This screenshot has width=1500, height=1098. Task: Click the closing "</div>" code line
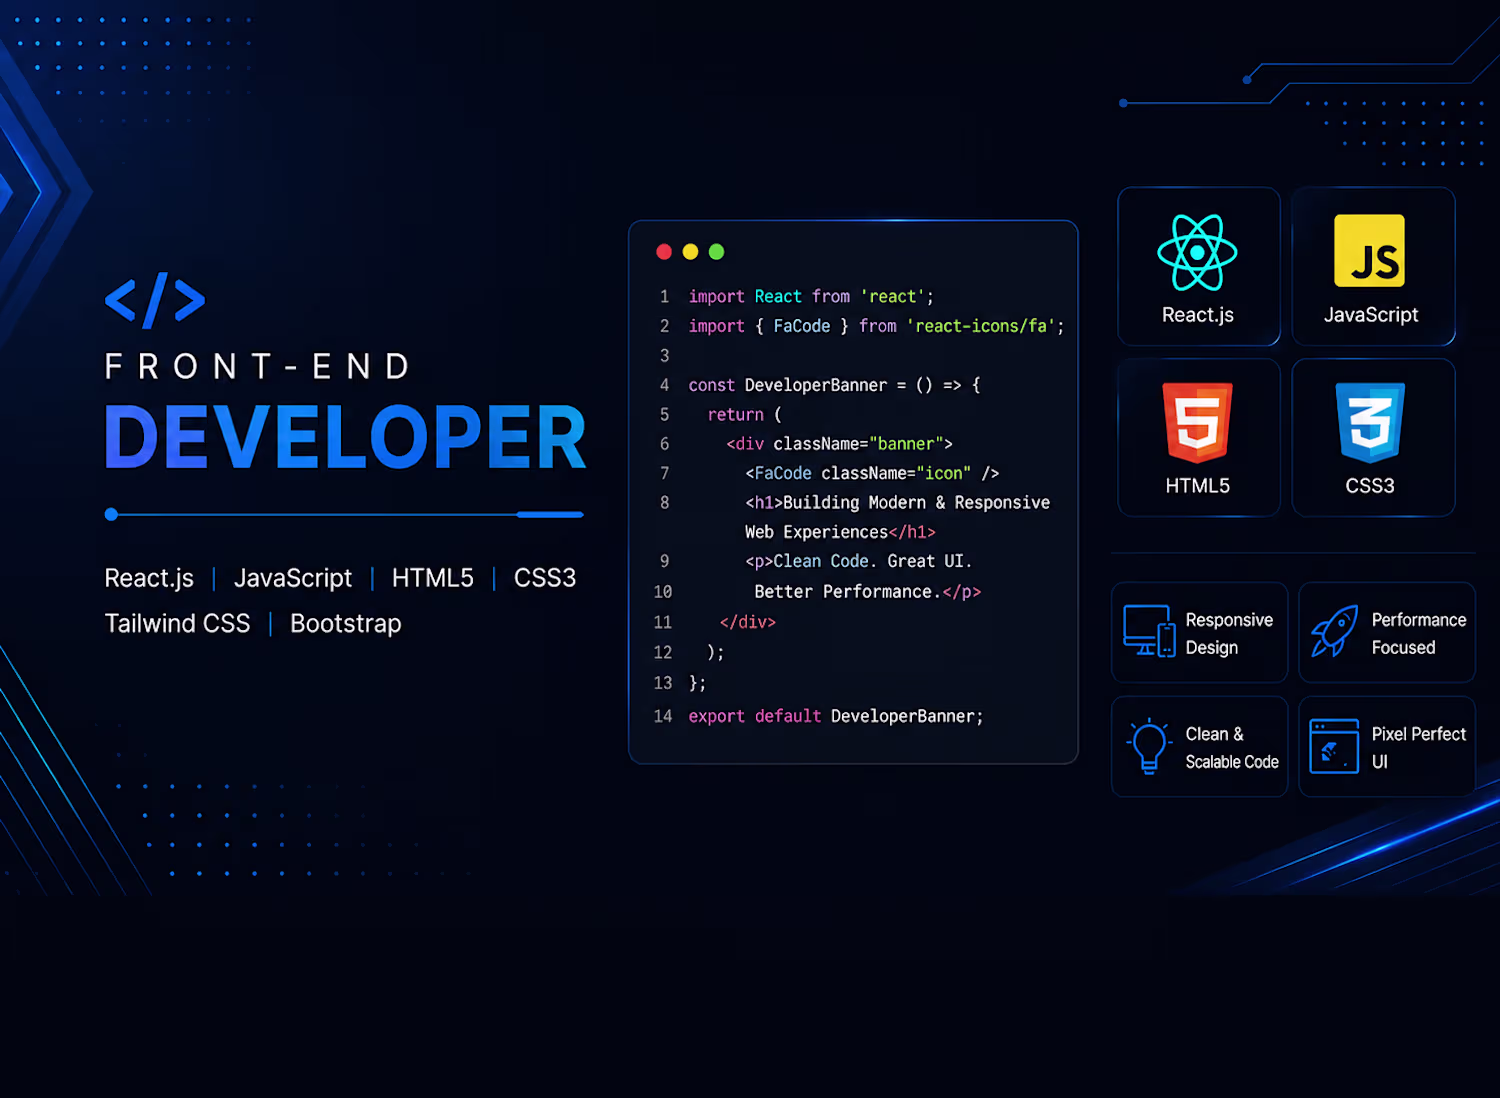click(x=748, y=622)
